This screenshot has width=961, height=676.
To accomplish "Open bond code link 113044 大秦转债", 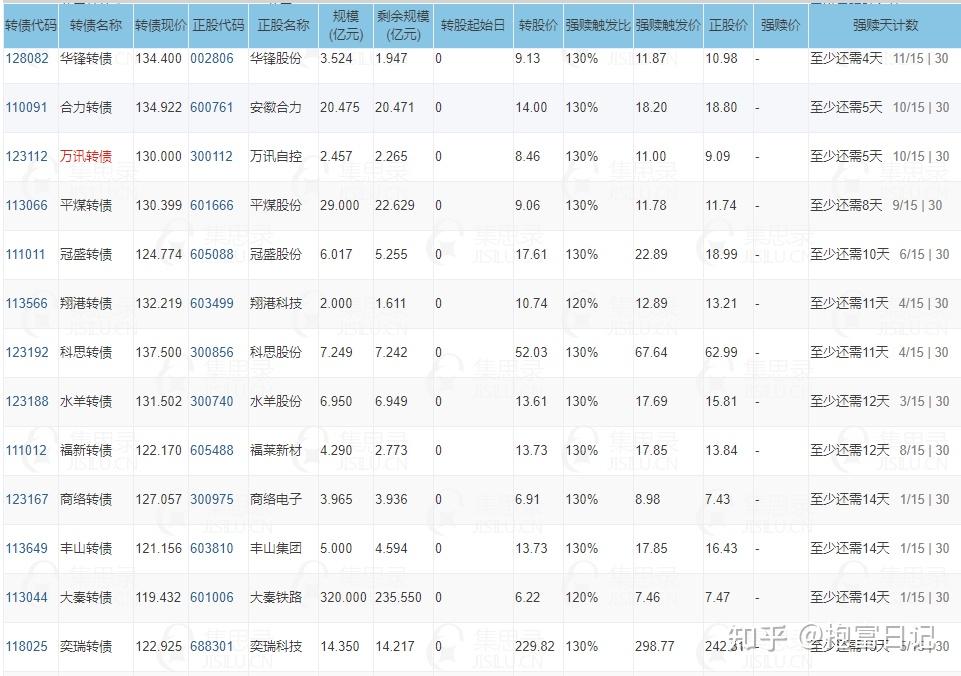I will click(27, 597).
